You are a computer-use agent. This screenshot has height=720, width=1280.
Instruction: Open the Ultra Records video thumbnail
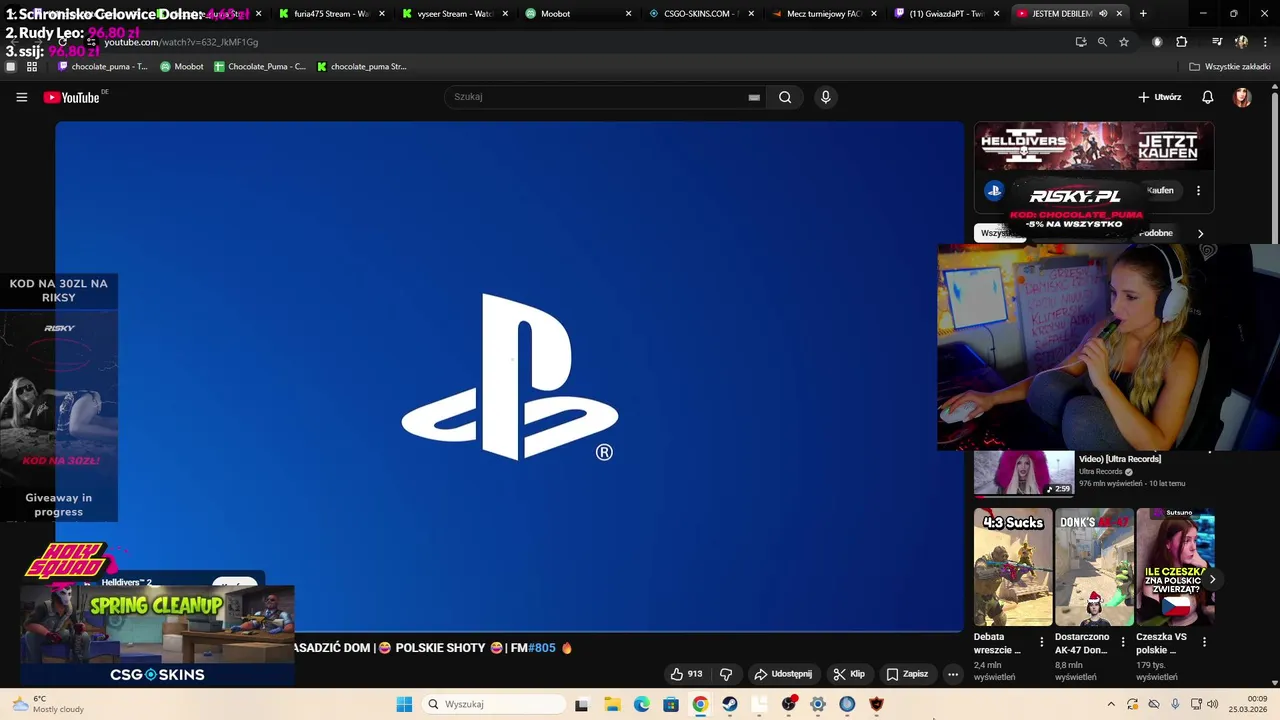1024,474
